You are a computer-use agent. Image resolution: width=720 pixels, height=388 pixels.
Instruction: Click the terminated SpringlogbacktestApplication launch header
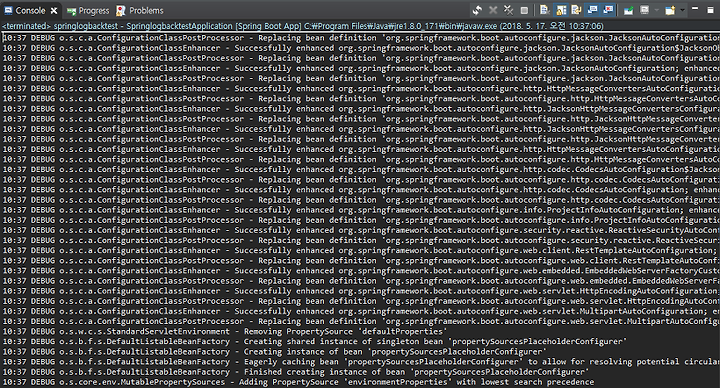303,26
